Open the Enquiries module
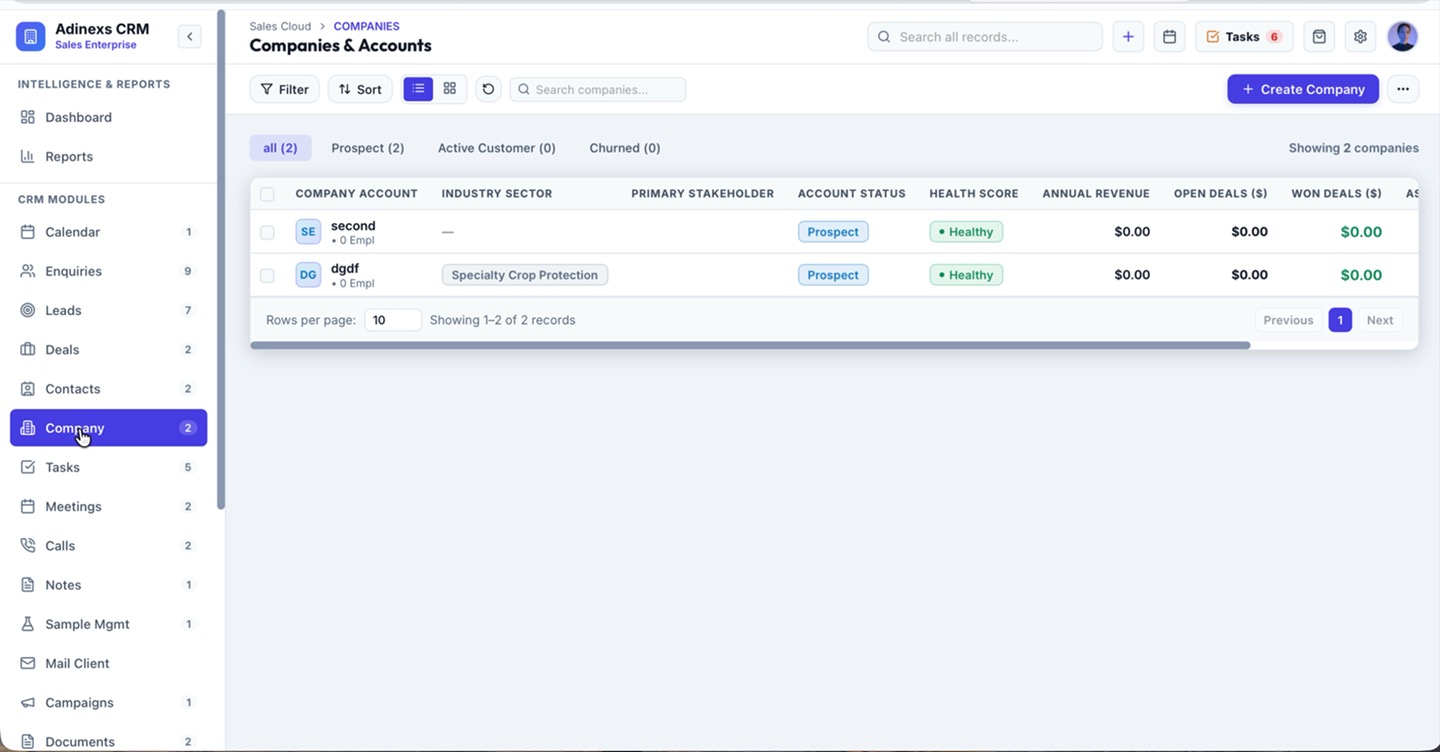This screenshot has height=752, width=1440. pyautogui.click(x=108, y=271)
